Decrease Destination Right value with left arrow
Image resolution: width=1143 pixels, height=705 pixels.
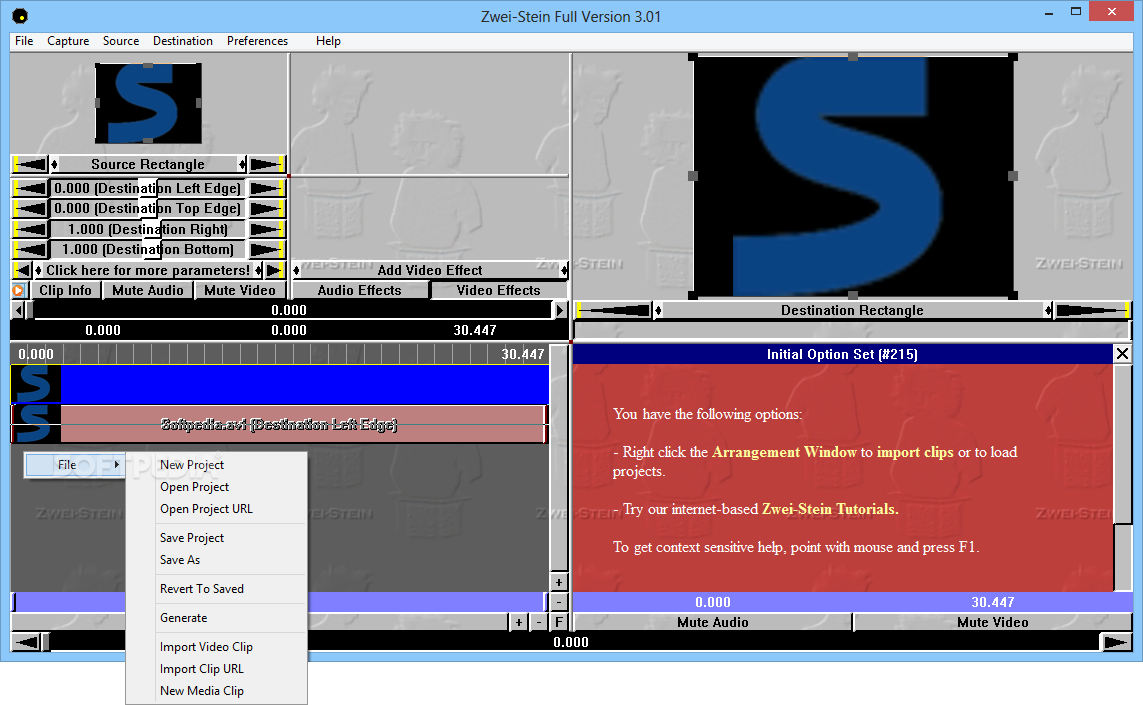tap(30, 229)
